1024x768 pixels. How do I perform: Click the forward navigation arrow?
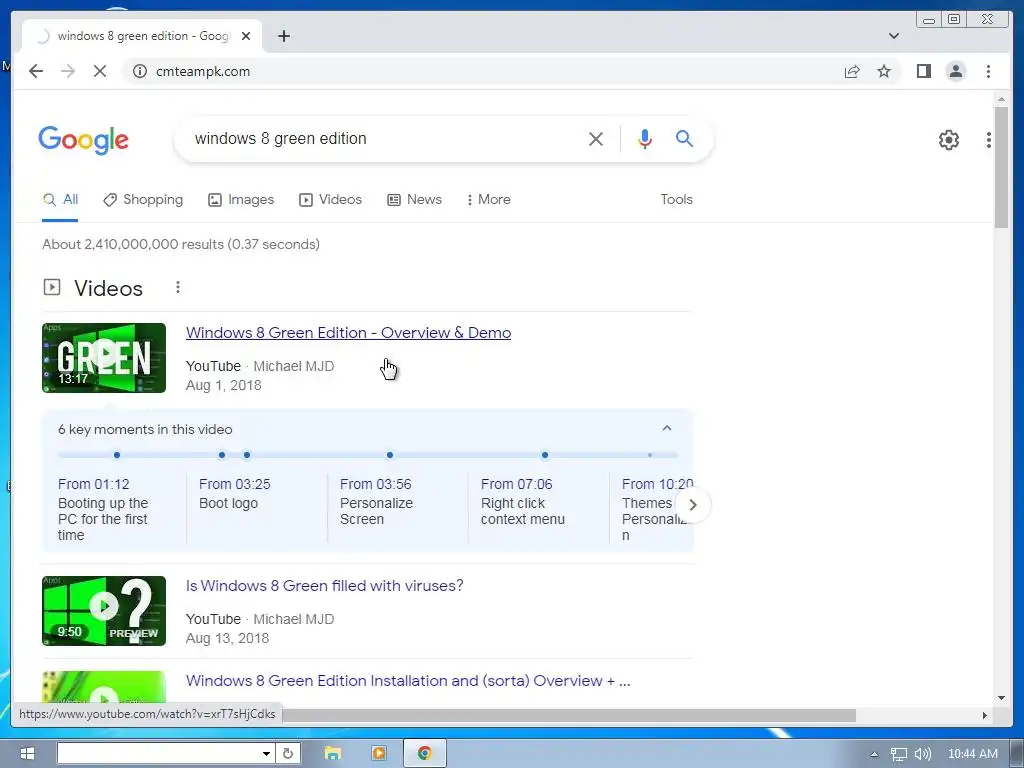68,71
